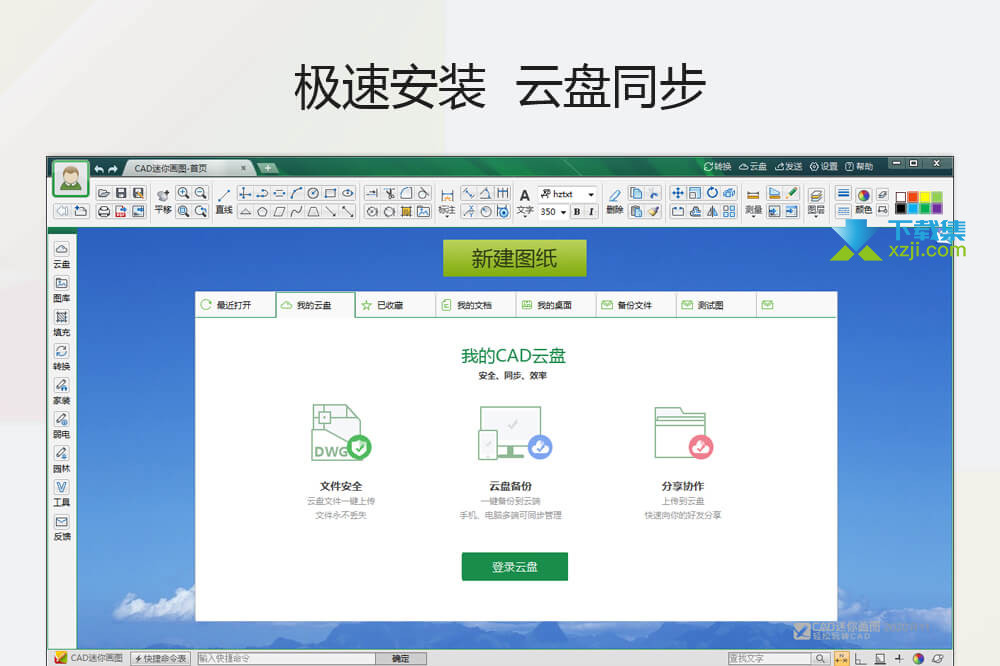Select the 填充 fill tool in sidebar

62,323
